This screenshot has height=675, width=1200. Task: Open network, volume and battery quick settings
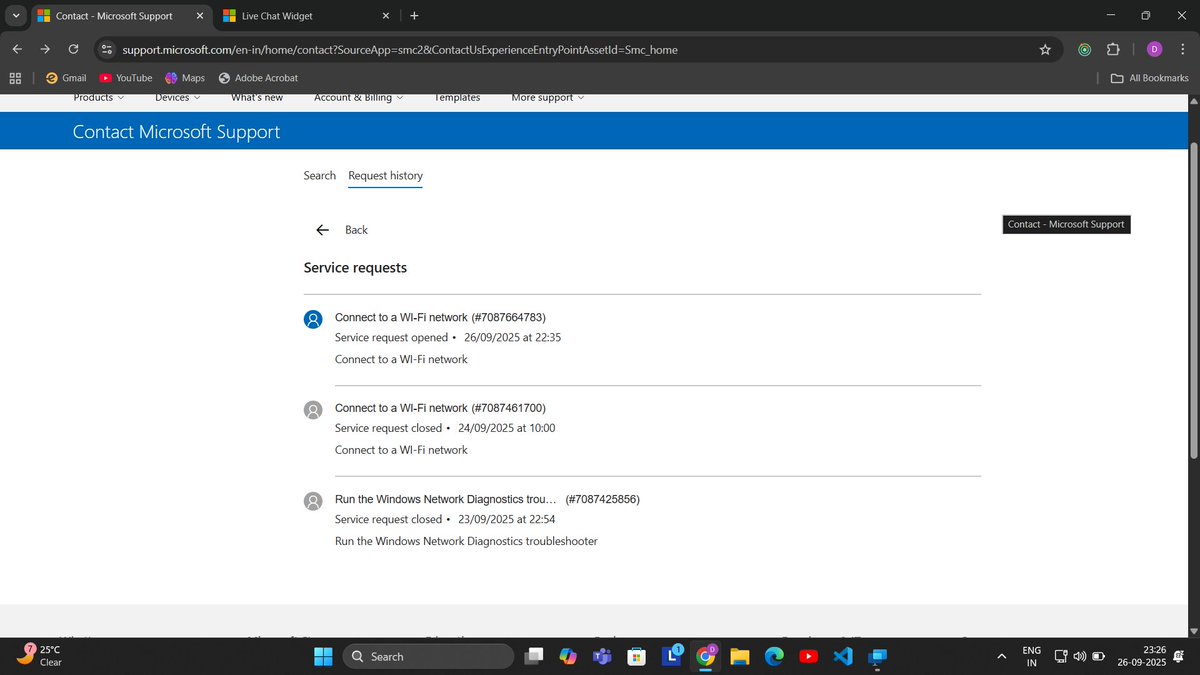tap(1079, 656)
